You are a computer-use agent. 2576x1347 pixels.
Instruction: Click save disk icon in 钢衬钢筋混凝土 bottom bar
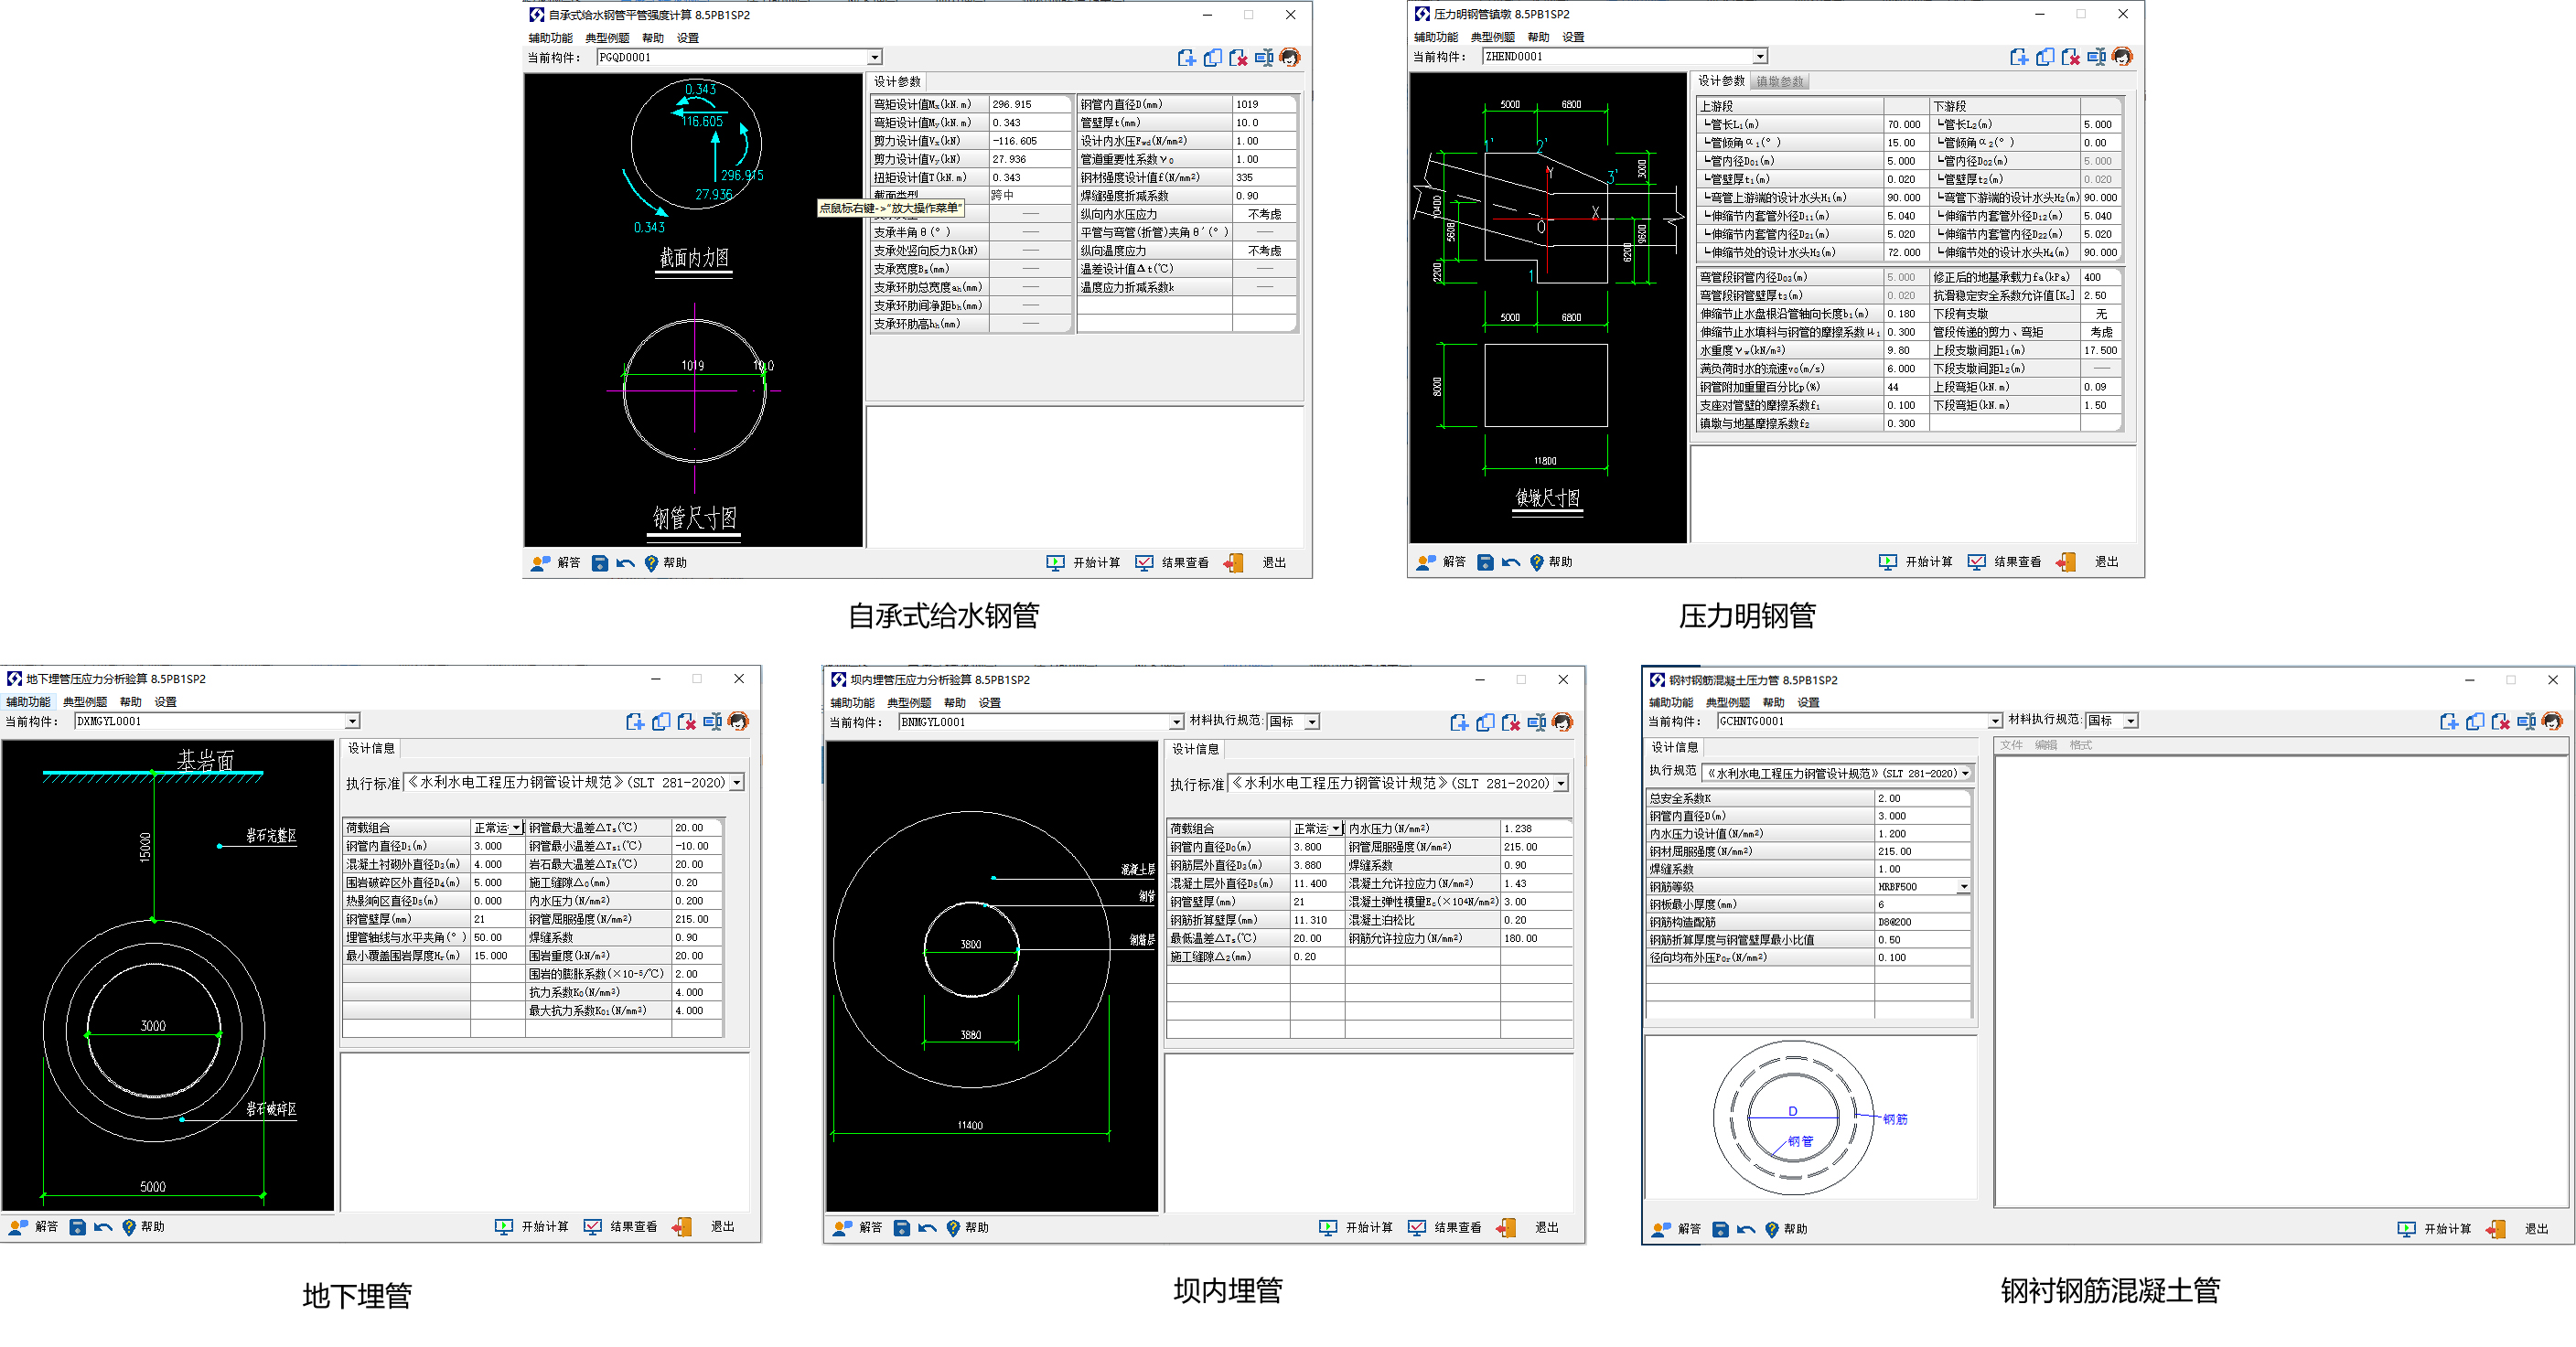coord(1721,1230)
